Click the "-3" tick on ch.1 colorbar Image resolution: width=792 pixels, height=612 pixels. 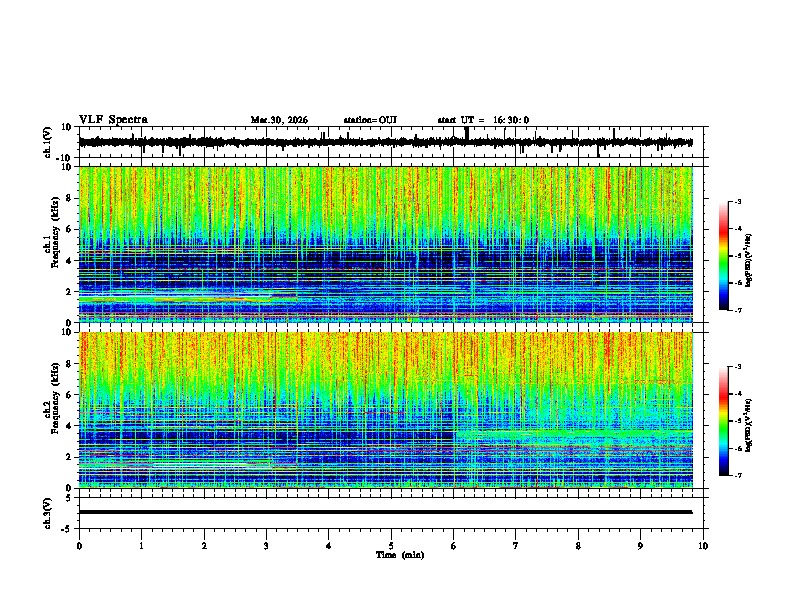(738, 201)
